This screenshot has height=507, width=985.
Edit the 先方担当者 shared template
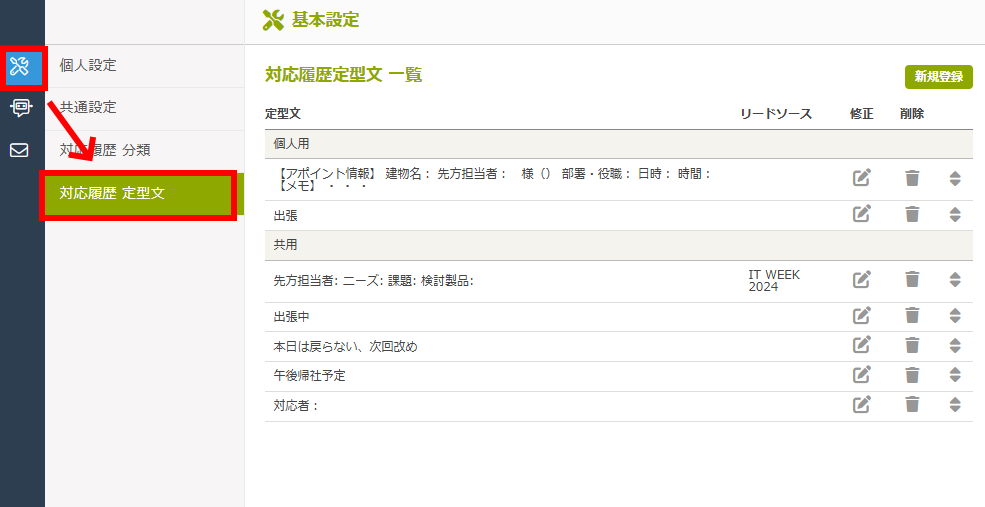pos(861,280)
